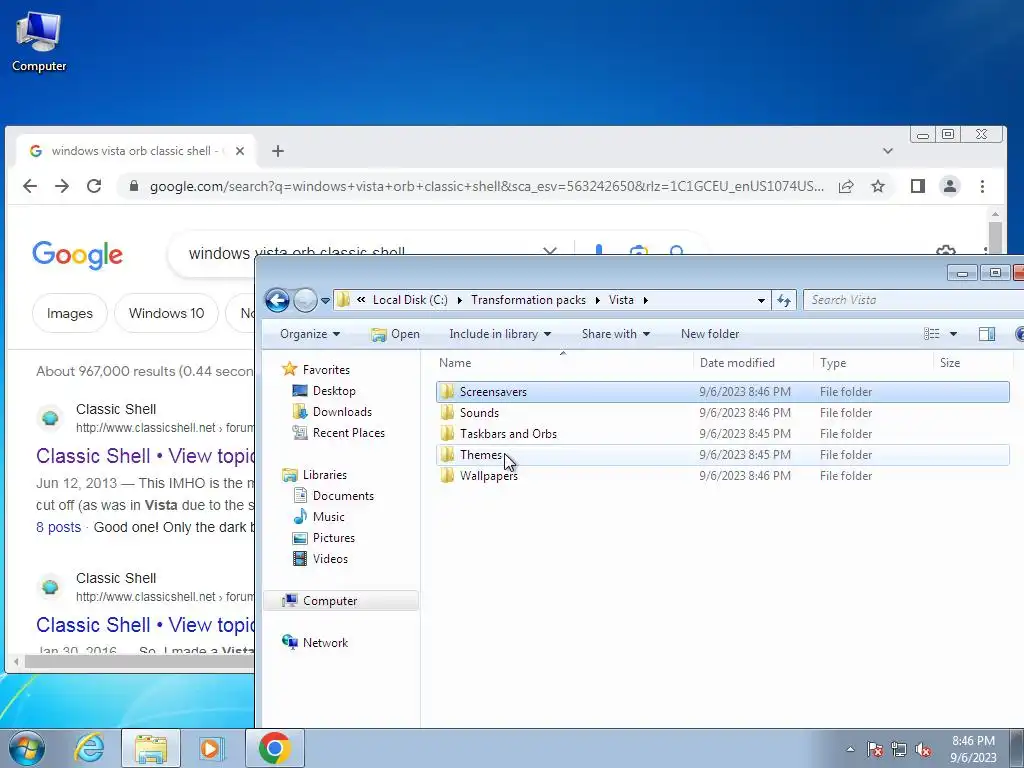Click the Search Vista field
The height and width of the screenshot is (768, 1024).
913,300
